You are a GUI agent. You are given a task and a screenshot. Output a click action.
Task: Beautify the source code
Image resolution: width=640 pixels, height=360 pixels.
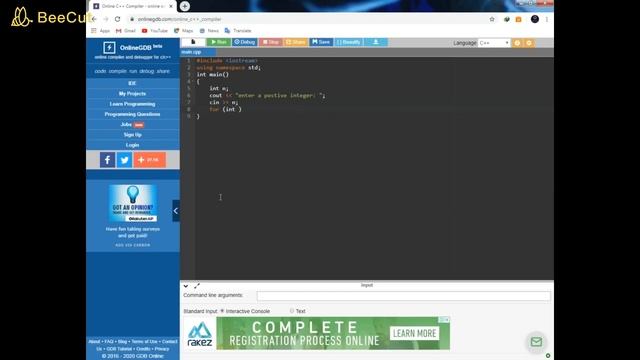pyautogui.click(x=349, y=42)
